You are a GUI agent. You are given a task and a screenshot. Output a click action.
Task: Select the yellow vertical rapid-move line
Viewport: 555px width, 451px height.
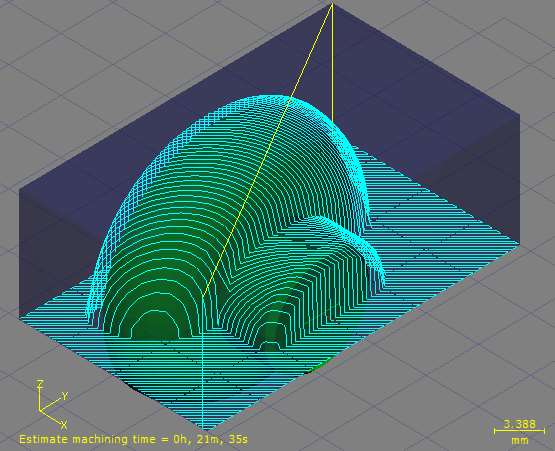pyautogui.click(x=332, y=64)
